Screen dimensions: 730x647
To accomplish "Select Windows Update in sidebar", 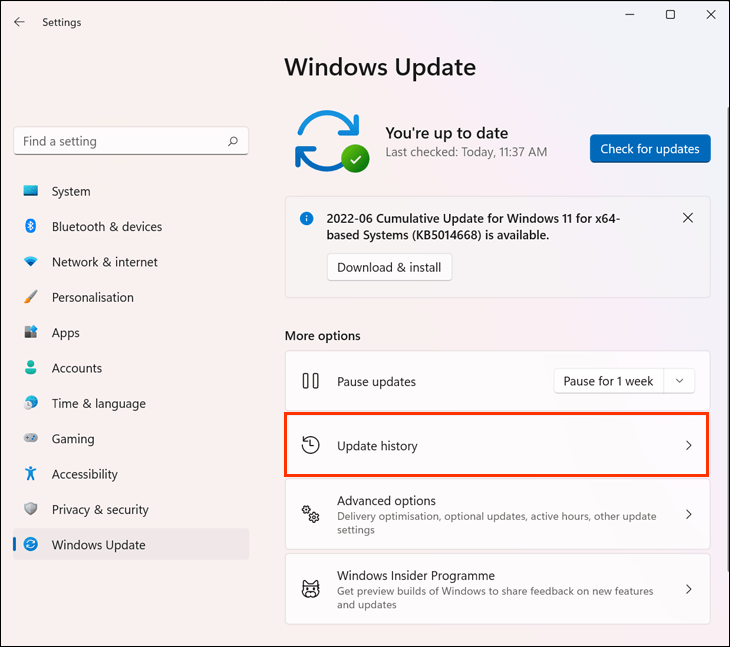I will coord(131,544).
